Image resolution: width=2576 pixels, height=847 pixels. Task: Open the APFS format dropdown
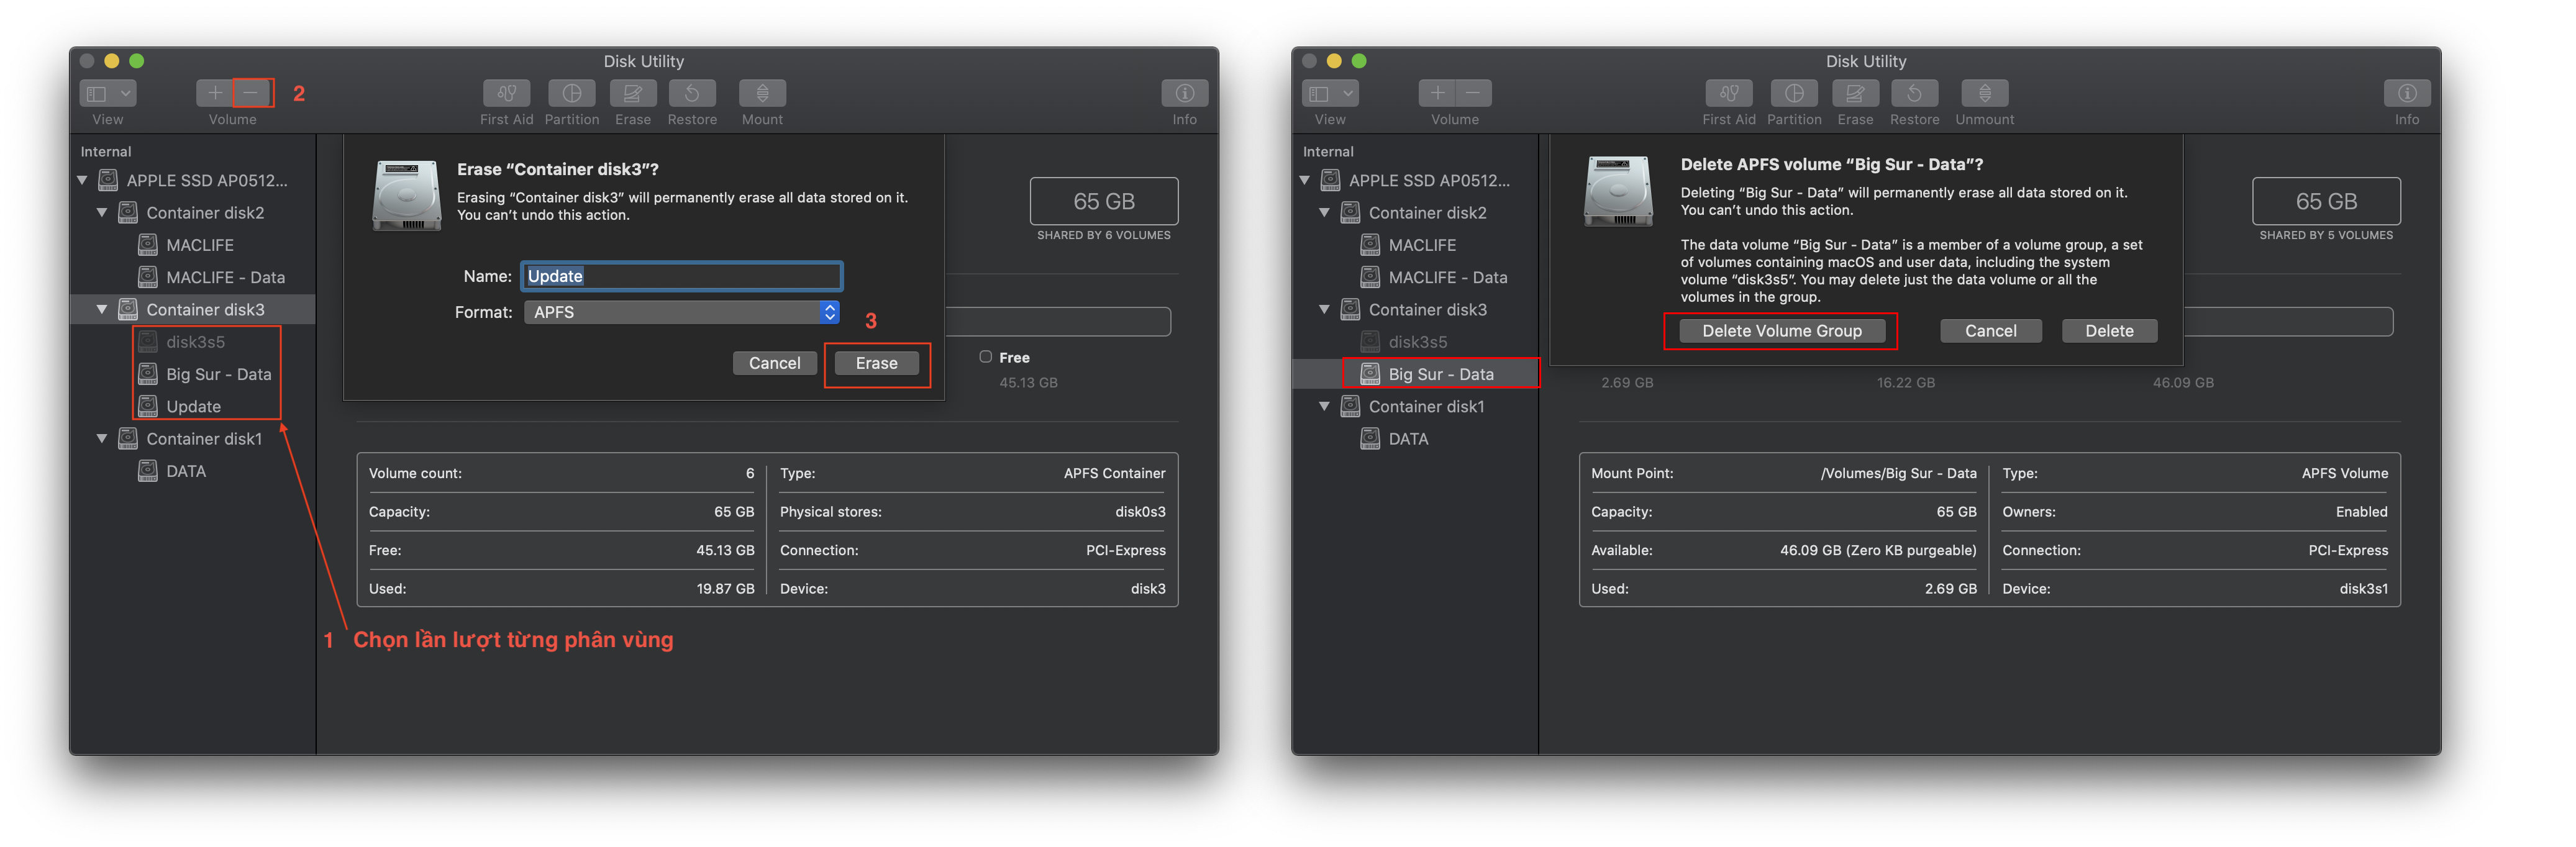click(x=680, y=312)
